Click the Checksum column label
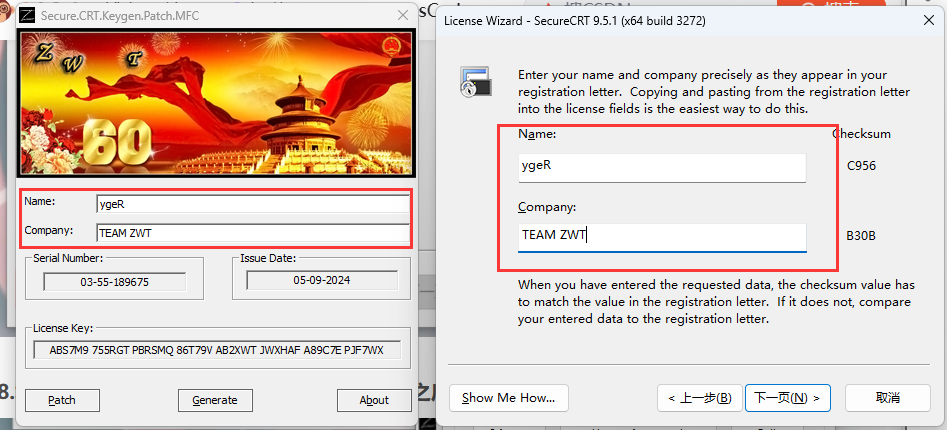This screenshot has width=947, height=430. pos(861,134)
